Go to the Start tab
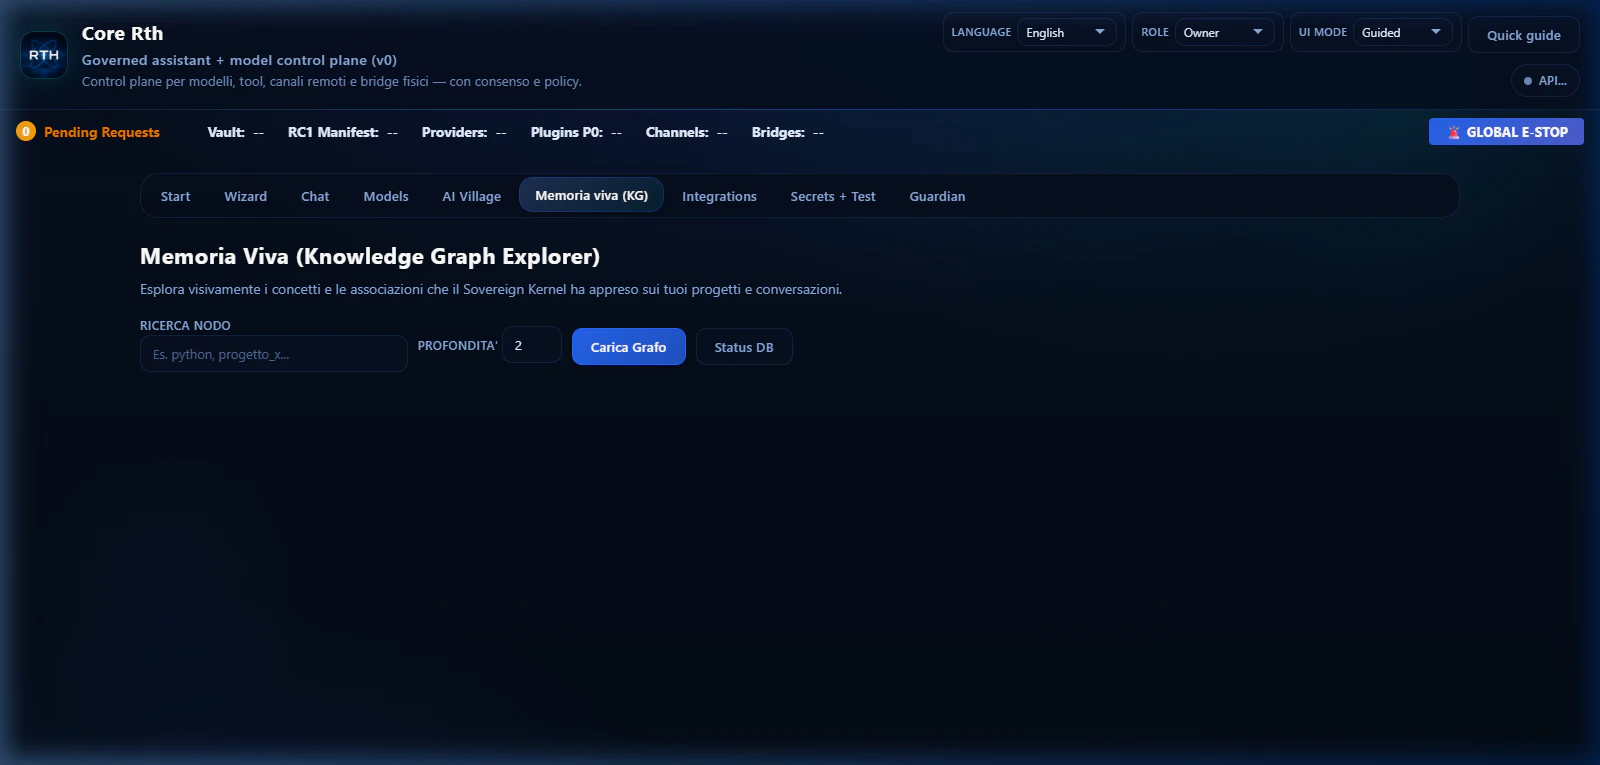 (x=175, y=196)
